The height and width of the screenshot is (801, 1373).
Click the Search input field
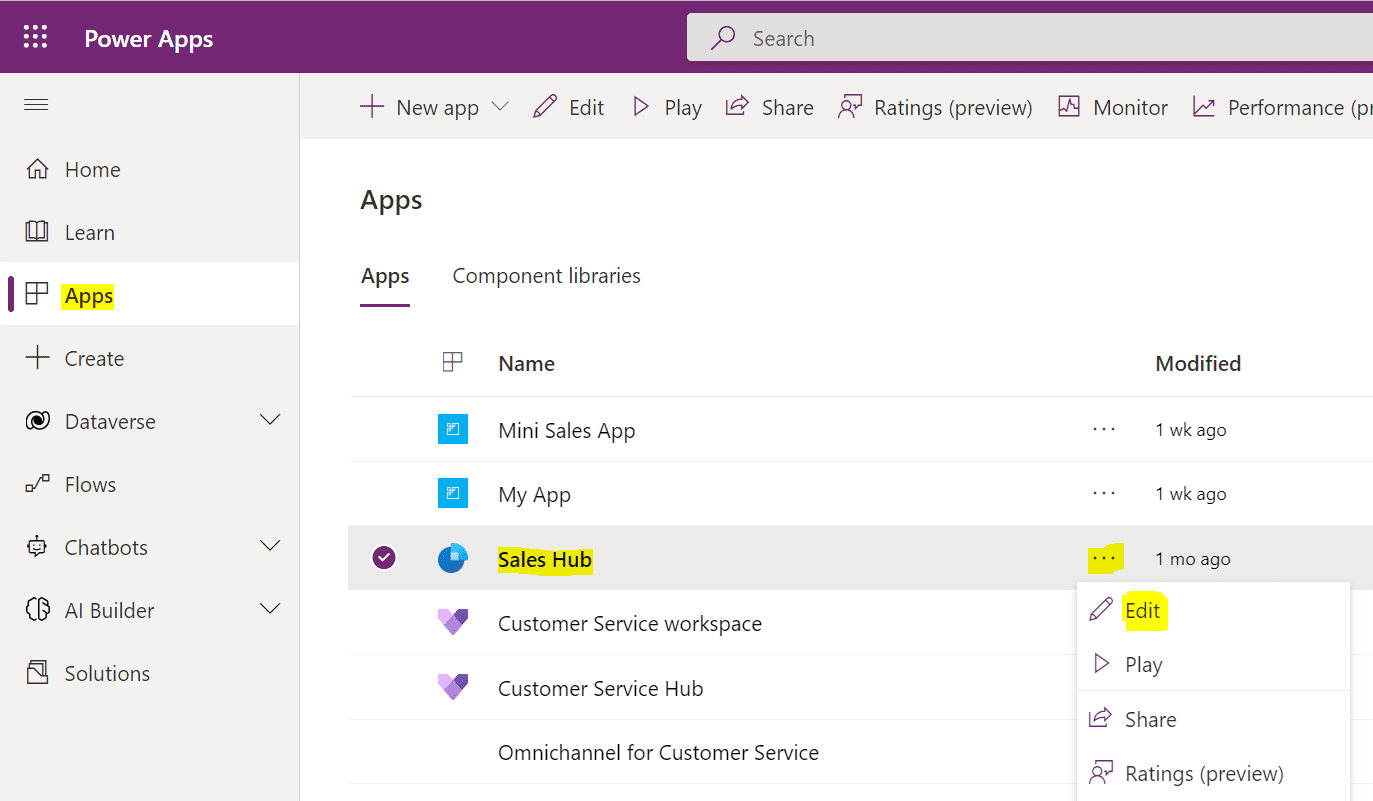[x=1030, y=38]
